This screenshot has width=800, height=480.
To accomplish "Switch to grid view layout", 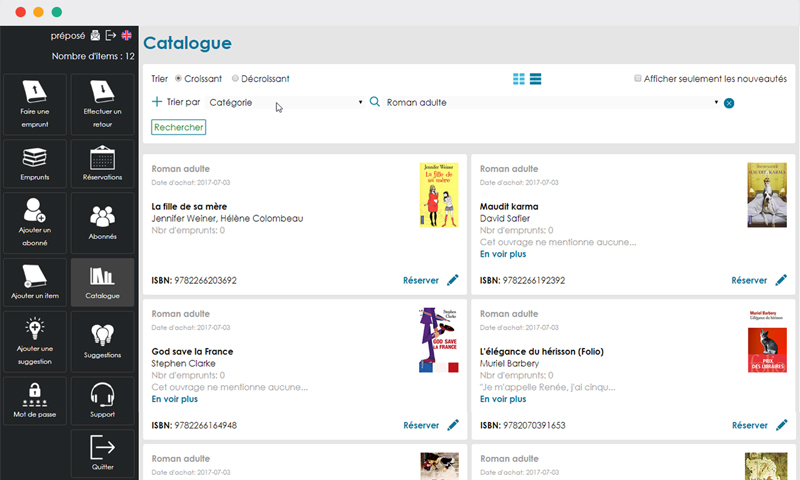I will (518, 79).
